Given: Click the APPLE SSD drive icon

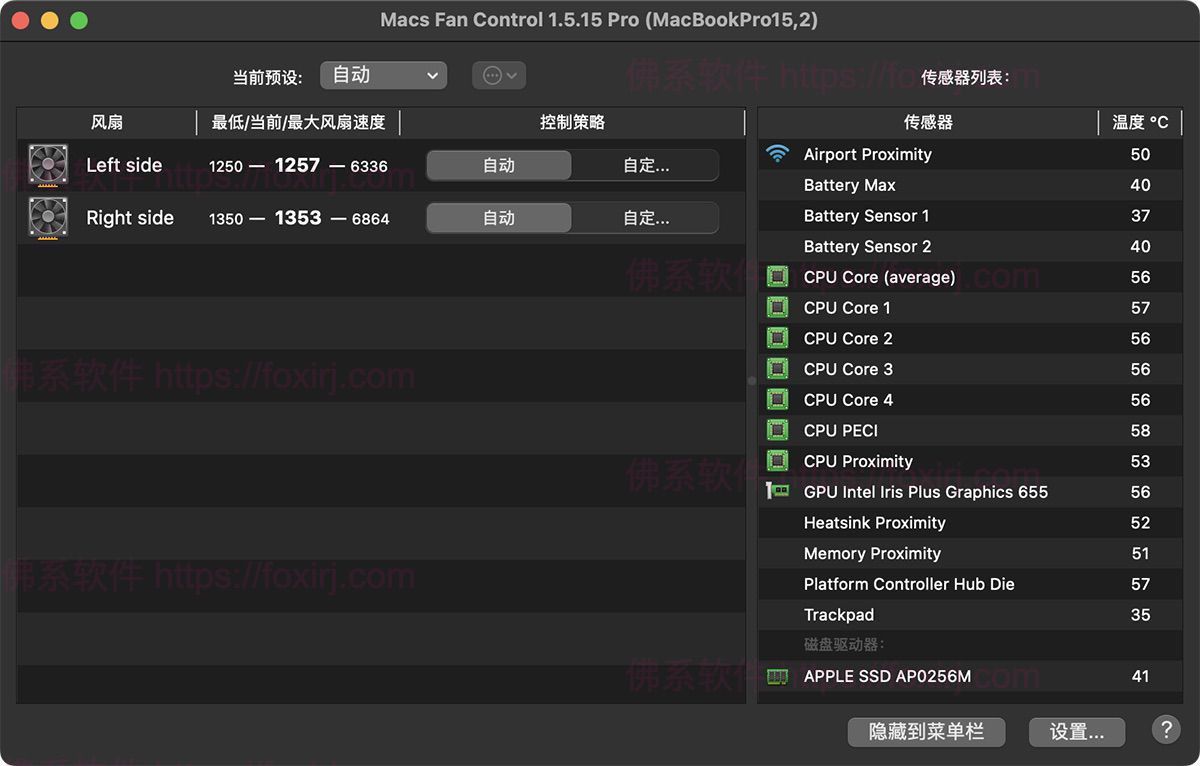Looking at the screenshot, I should tap(778, 676).
